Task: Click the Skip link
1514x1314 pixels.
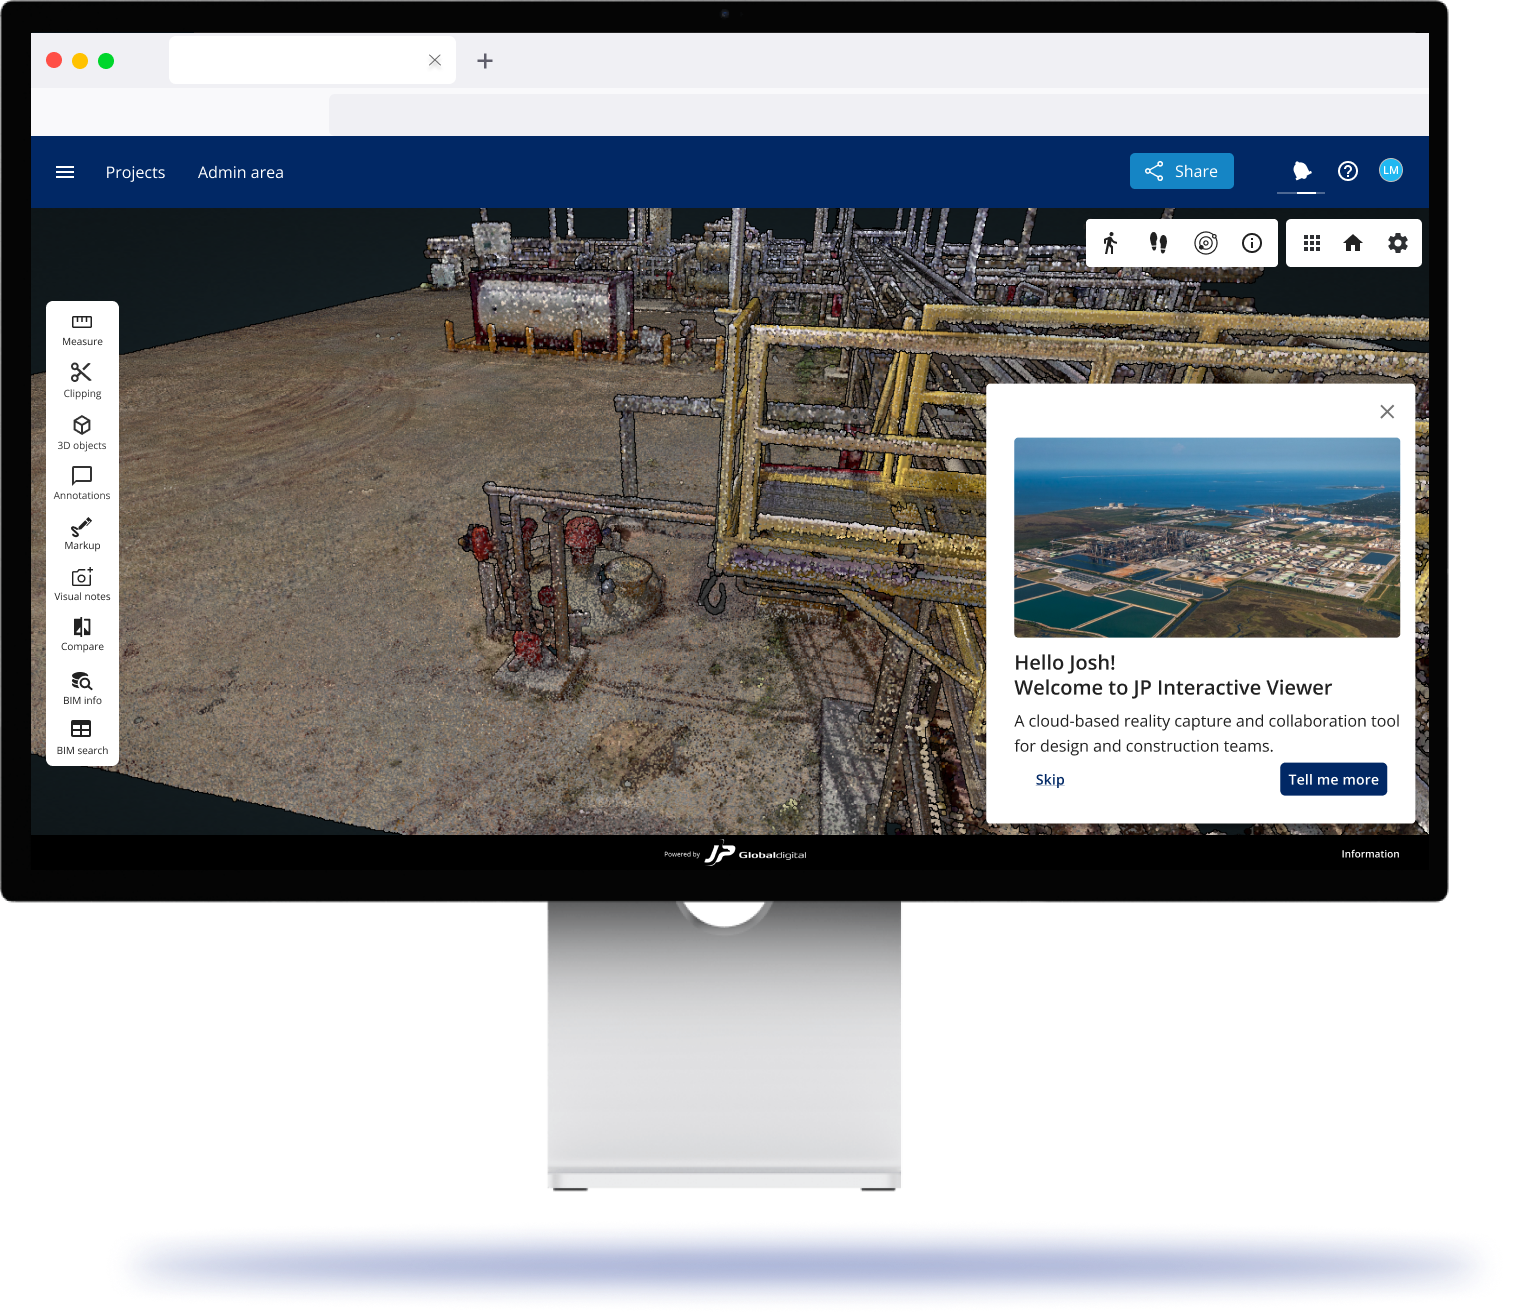Action: click(1049, 780)
